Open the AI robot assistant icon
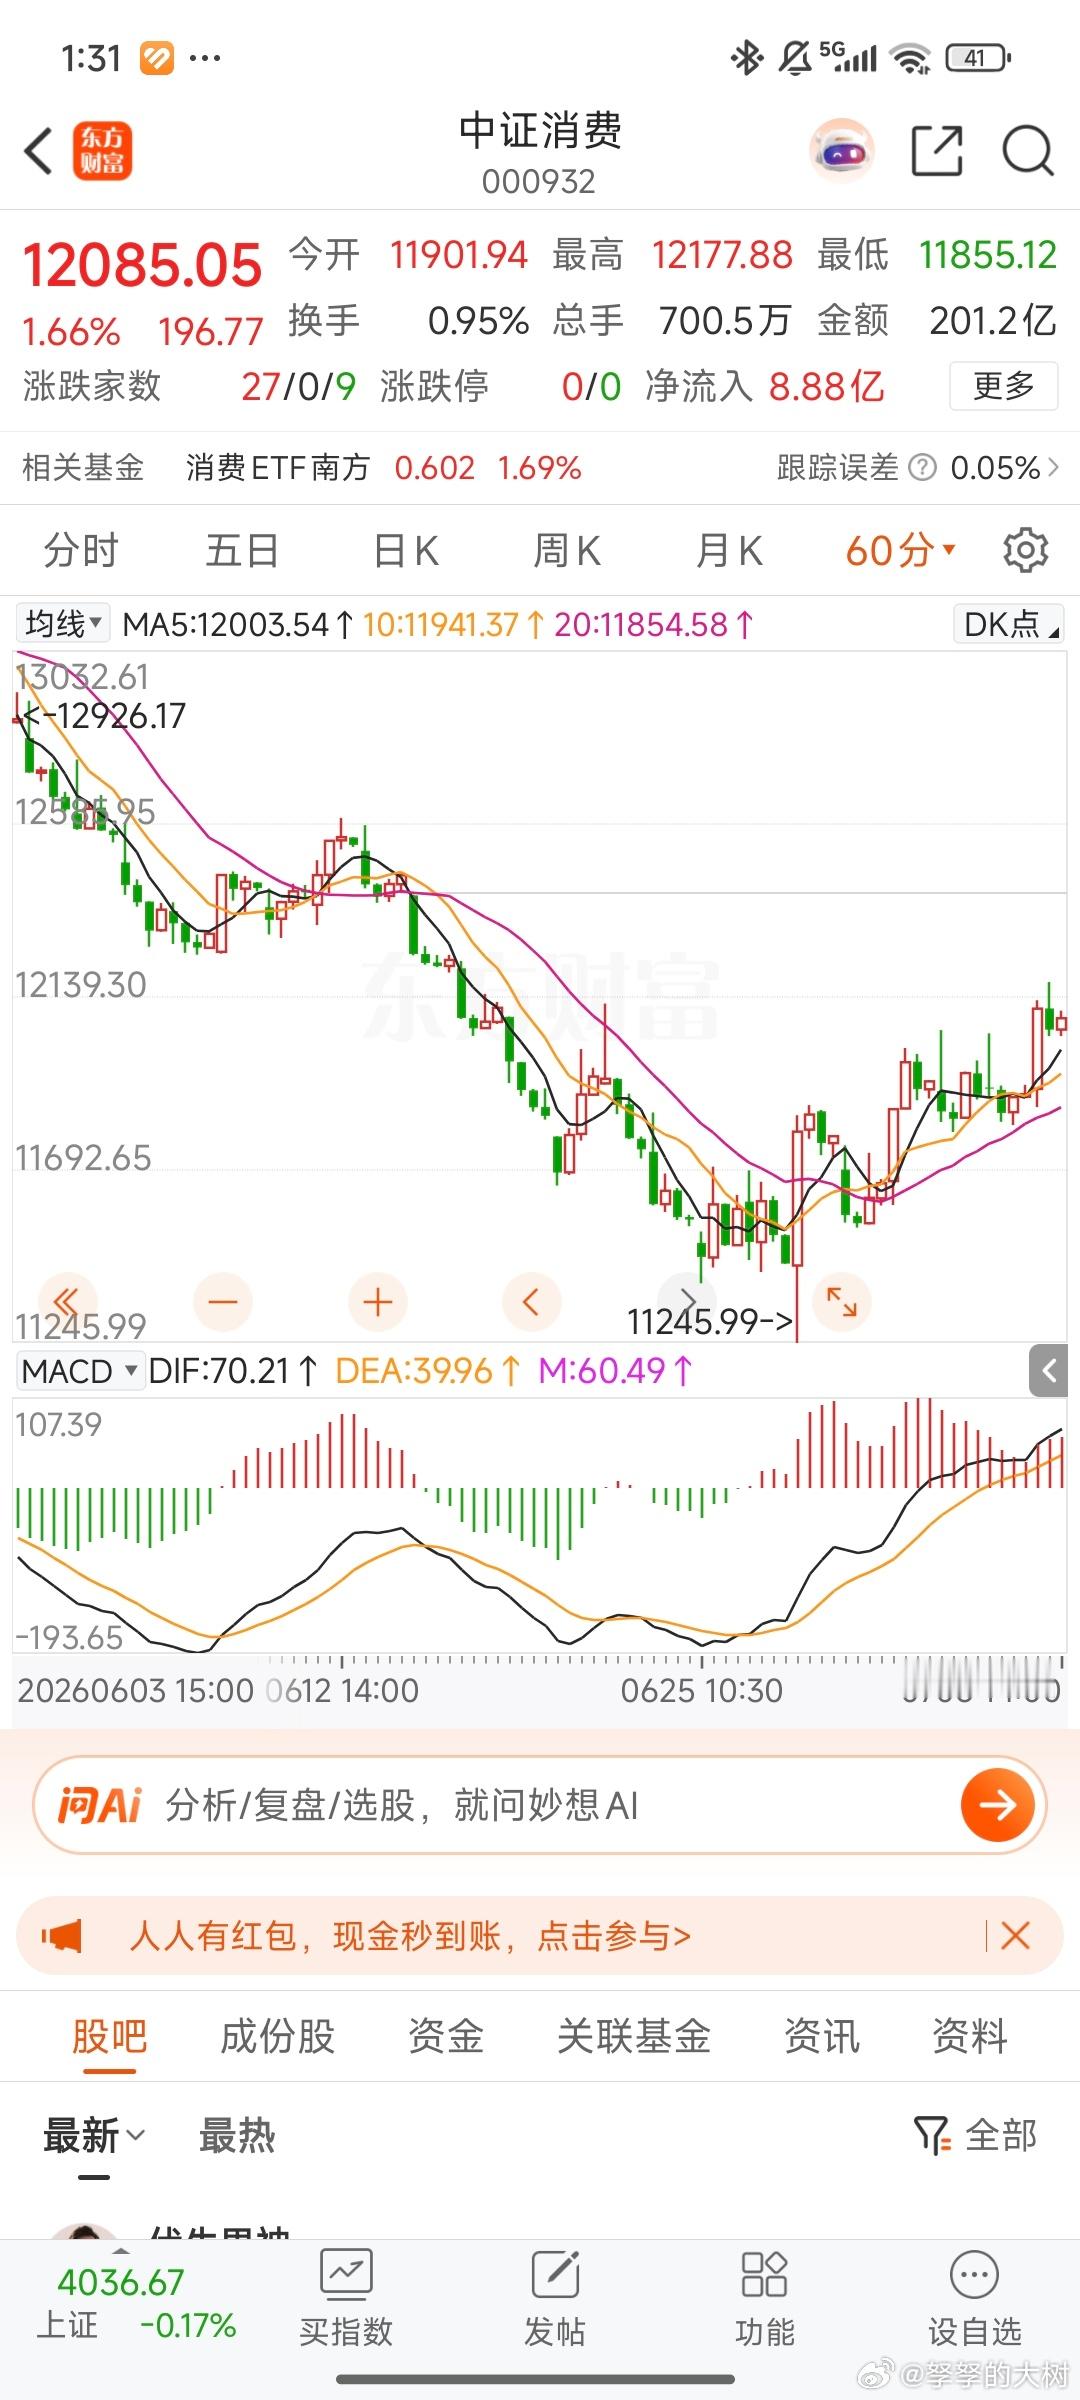 coord(841,152)
